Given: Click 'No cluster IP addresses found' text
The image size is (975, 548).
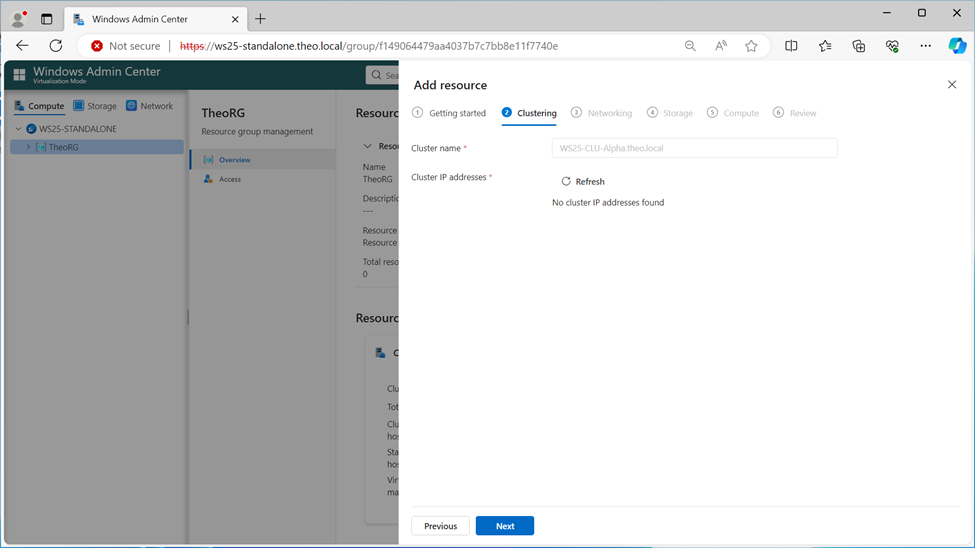Looking at the screenshot, I should 608,203.
